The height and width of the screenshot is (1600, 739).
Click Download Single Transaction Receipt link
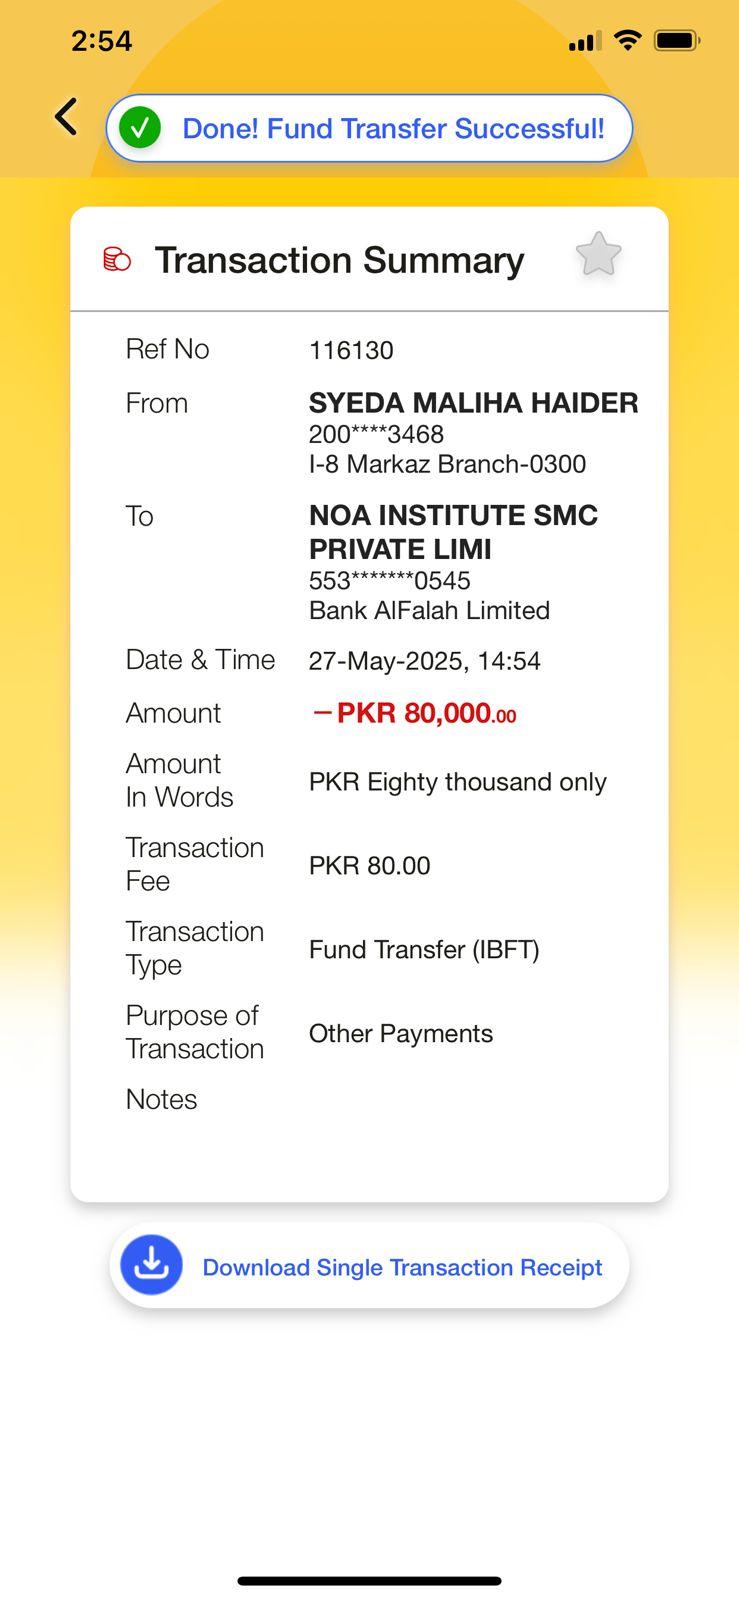[402, 1267]
